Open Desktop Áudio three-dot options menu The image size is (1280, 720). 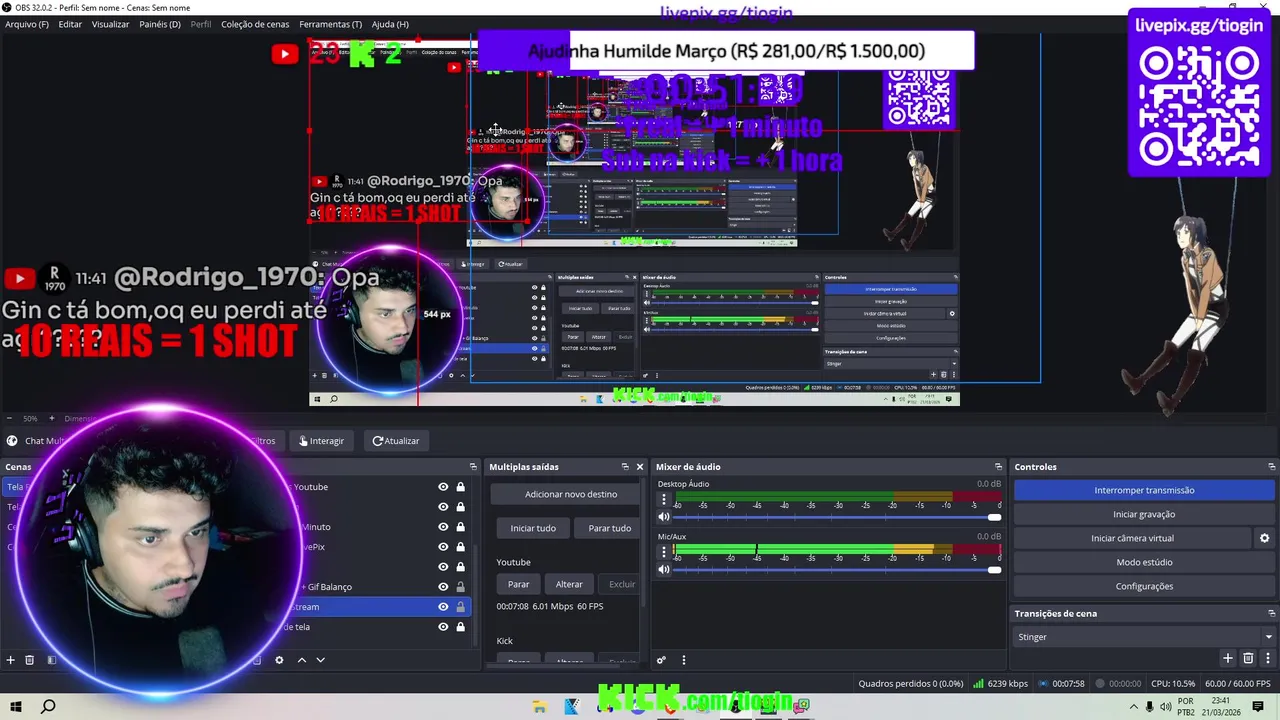pos(663,499)
